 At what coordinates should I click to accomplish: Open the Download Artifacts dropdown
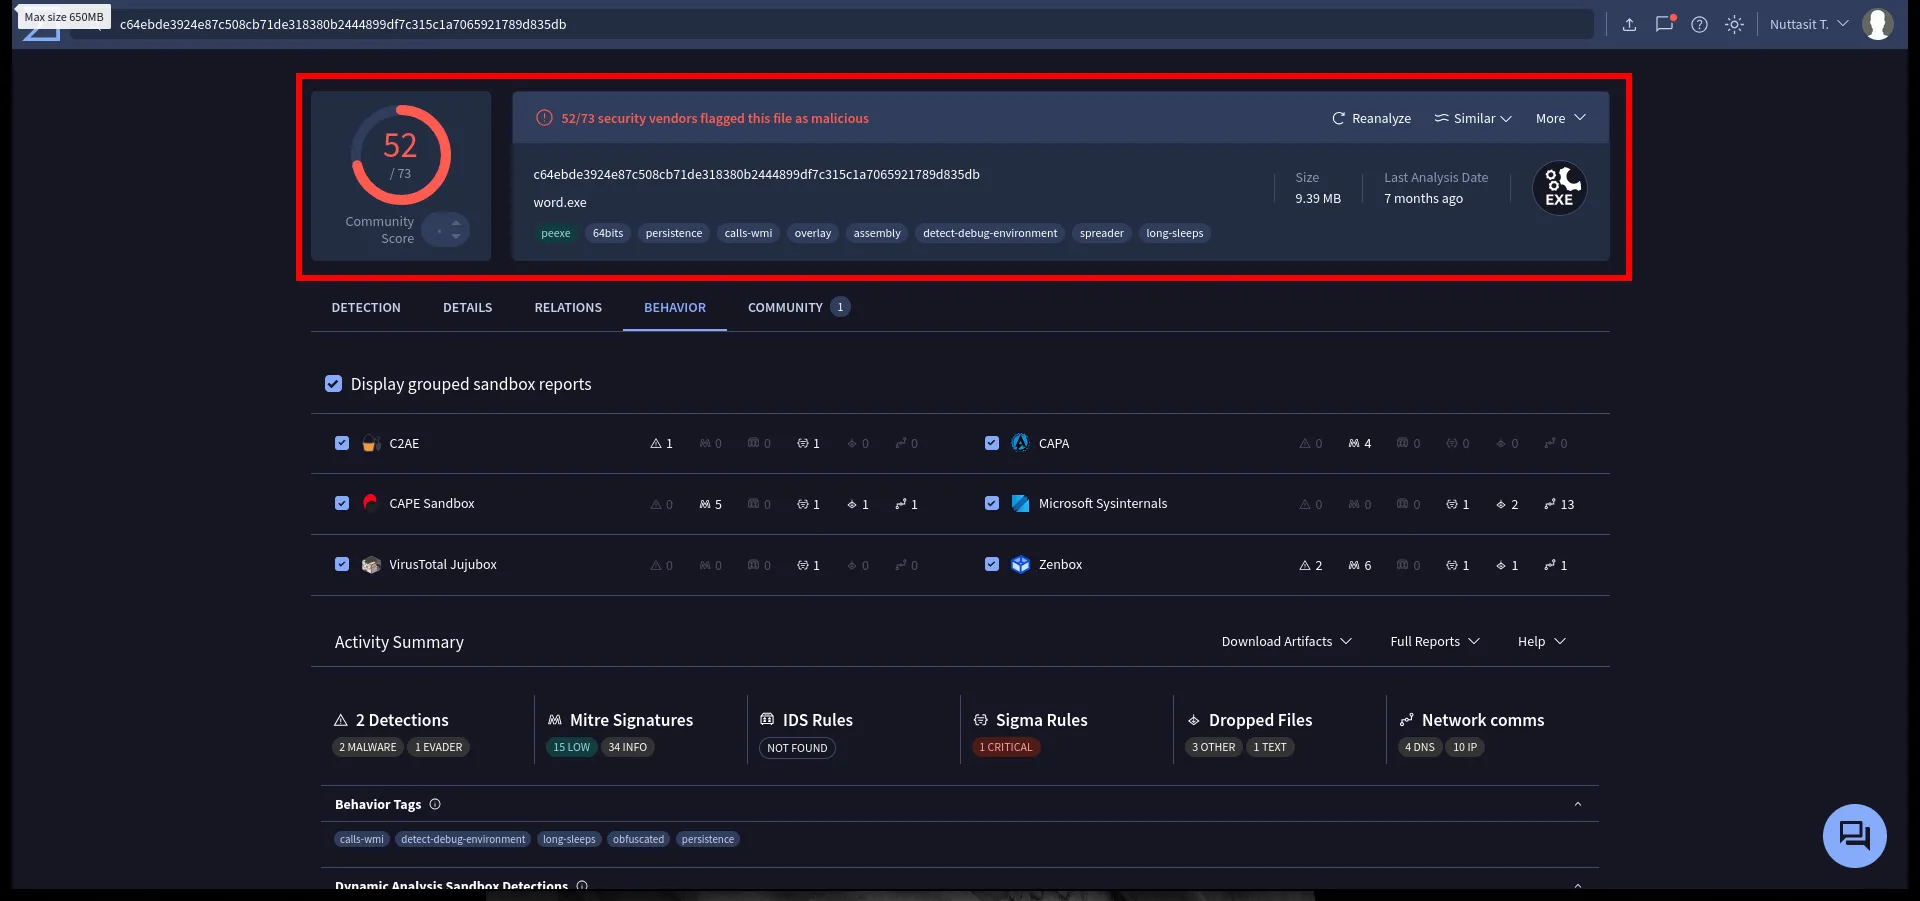[x=1286, y=642]
